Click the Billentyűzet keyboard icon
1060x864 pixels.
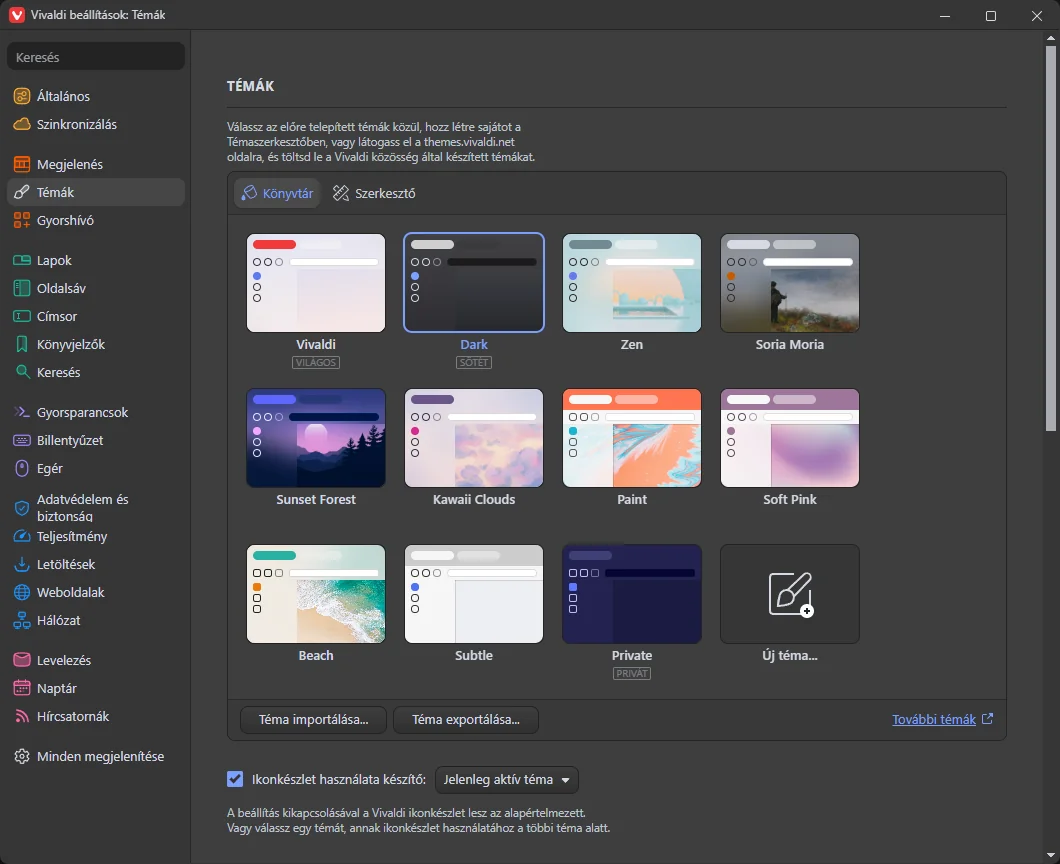pos(22,440)
